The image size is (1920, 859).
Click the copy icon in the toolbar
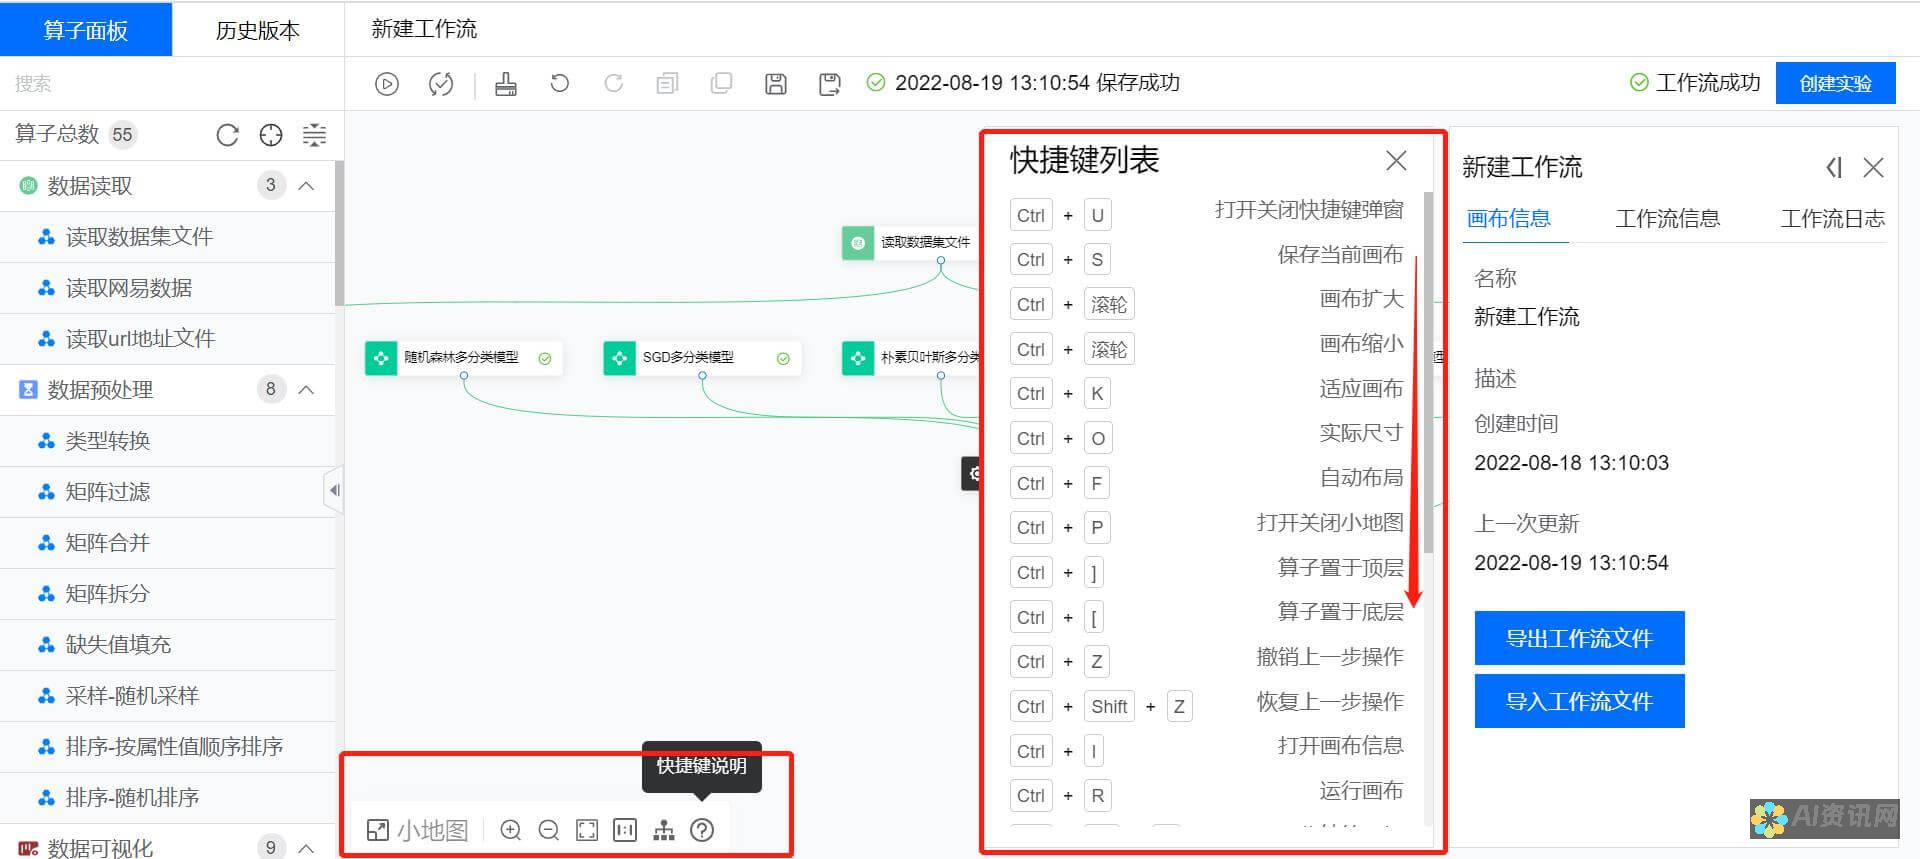pyautogui.click(x=667, y=83)
